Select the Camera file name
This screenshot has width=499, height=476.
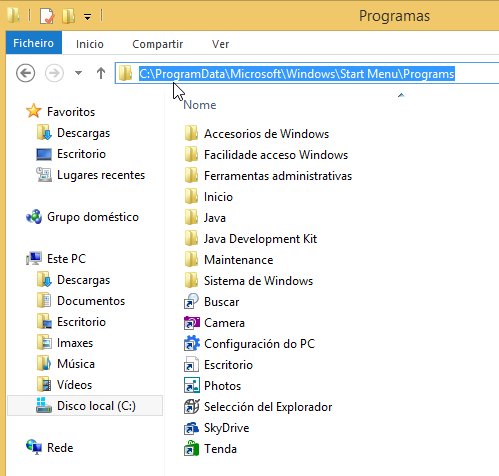tap(224, 323)
